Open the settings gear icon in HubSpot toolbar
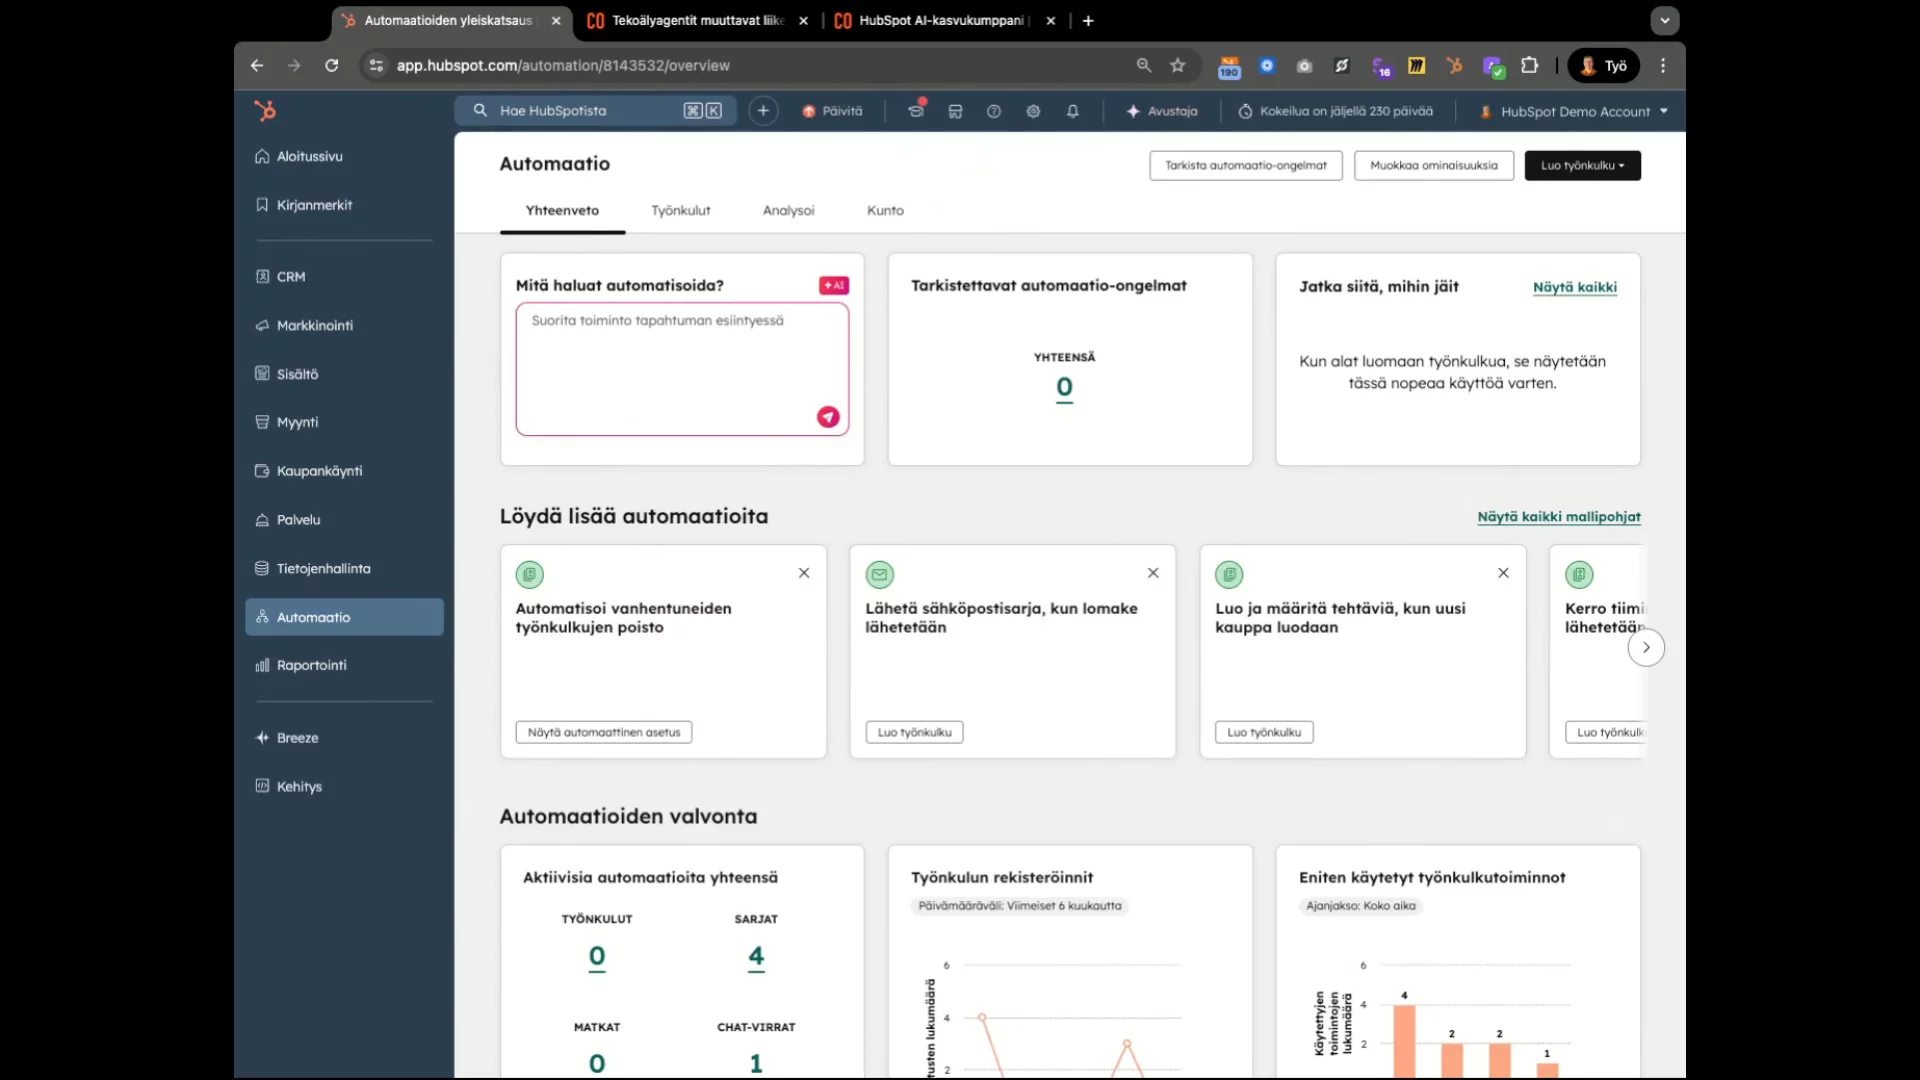This screenshot has height=1080, width=1920. coord(1033,111)
